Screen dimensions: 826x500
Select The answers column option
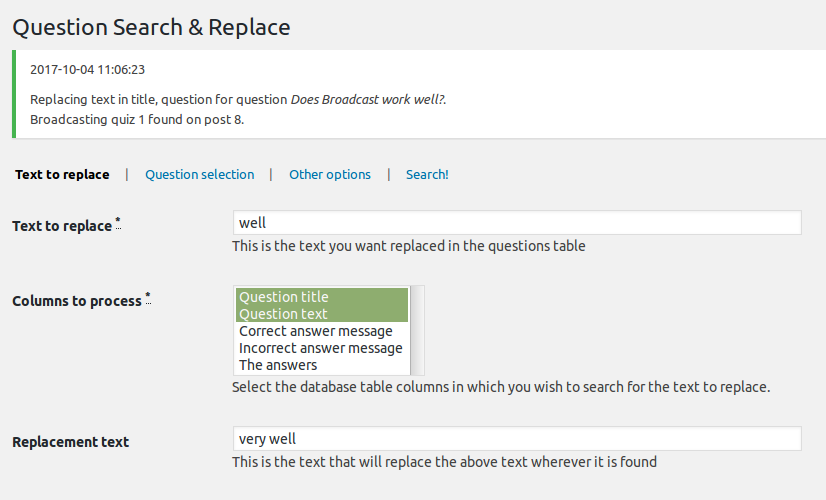pyautogui.click(x=277, y=365)
